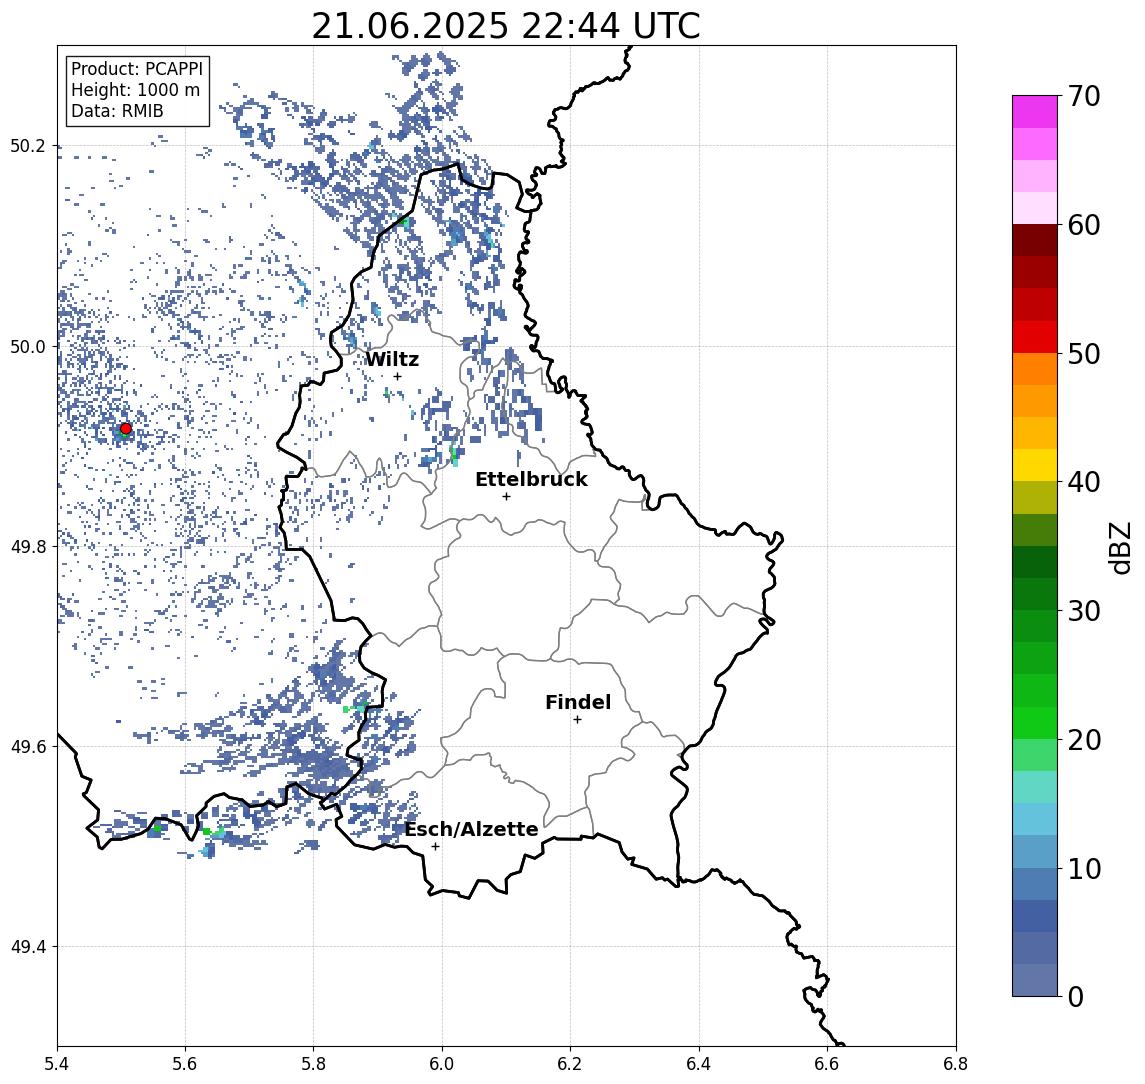Click the longitude axis label 5.4

point(57,1064)
